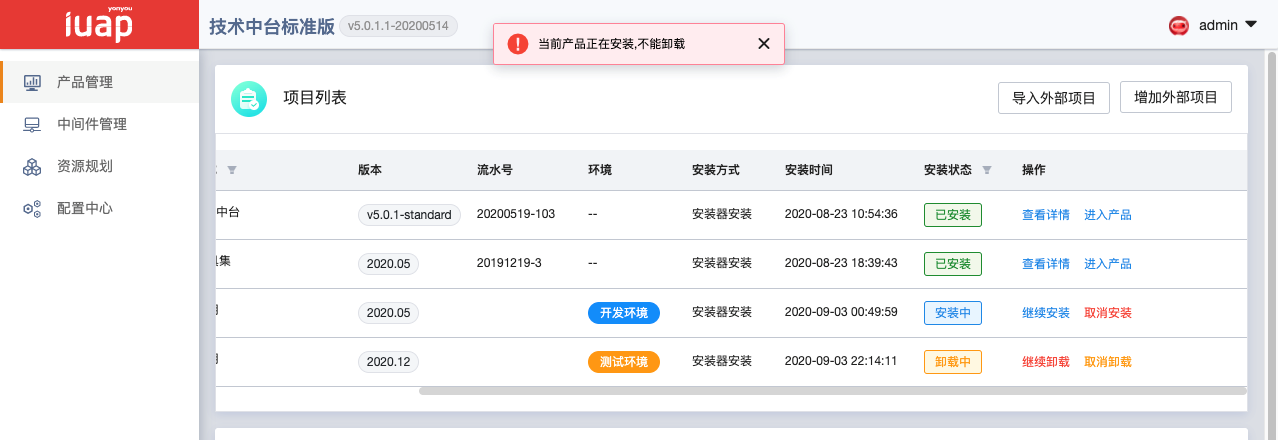Click install time 2020-09-03 00:49:59
The width and height of the screenshot is (1278, 440).
click(841, 312)
